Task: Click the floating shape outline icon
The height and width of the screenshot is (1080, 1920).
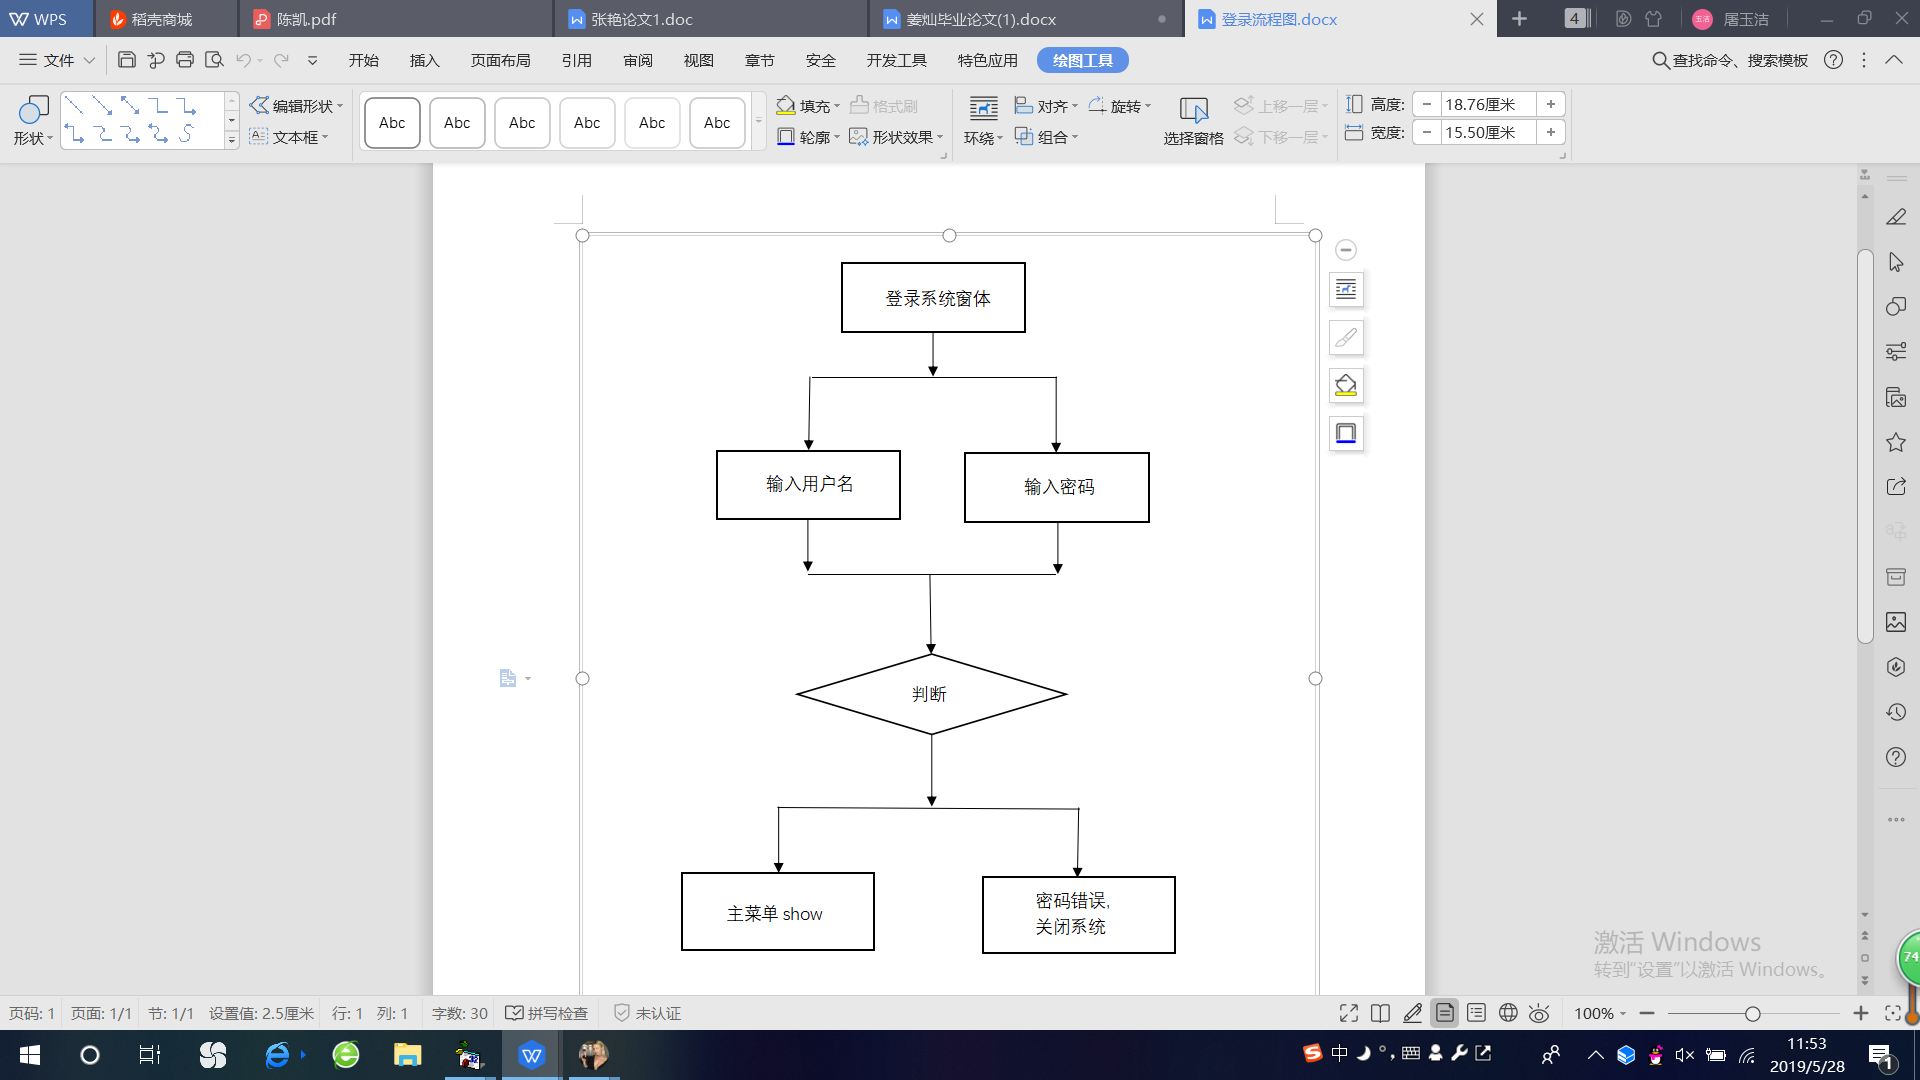Action: point(1346,434)
